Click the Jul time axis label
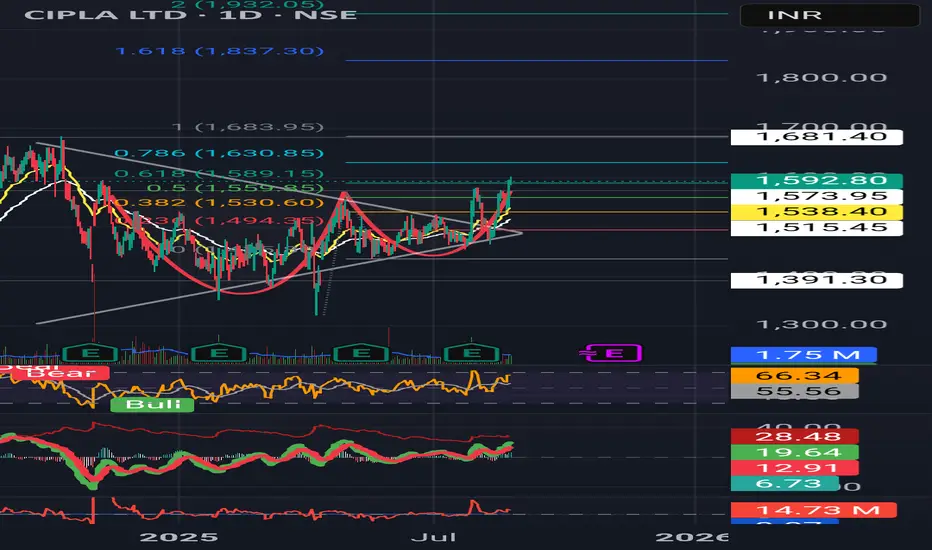 434,538
